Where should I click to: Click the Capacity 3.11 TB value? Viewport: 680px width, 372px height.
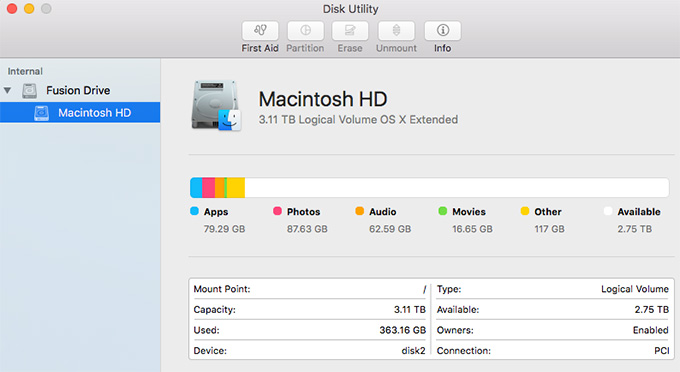click(x=410, y=310)
